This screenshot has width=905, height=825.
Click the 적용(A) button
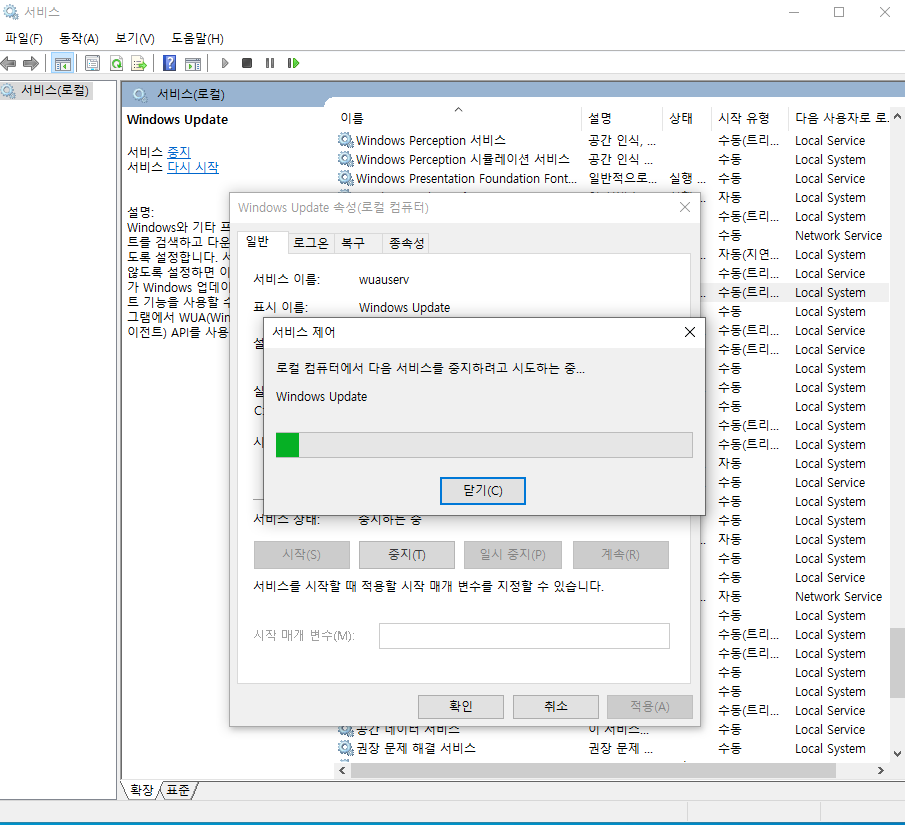pyautogui.click(x=650, y=707)
